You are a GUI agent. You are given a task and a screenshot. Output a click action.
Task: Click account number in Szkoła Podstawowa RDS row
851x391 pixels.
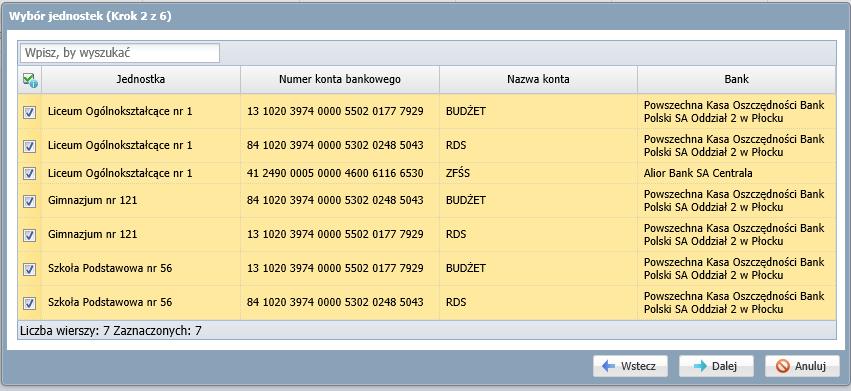[340, 302]
